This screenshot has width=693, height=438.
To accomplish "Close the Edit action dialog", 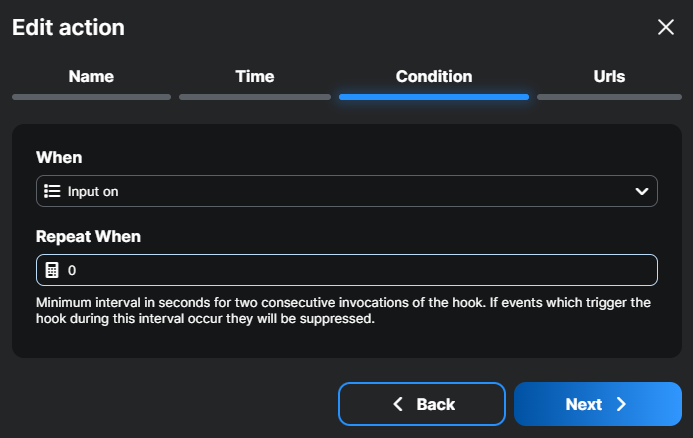I will (x=666, y=27).
